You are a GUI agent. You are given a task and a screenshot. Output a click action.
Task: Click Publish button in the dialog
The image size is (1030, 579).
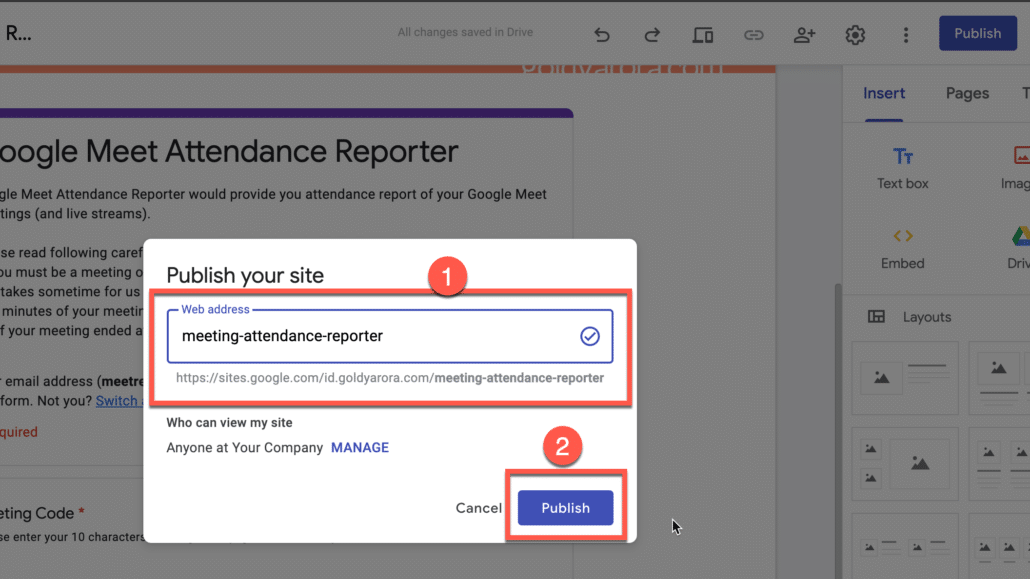(565, 507)
